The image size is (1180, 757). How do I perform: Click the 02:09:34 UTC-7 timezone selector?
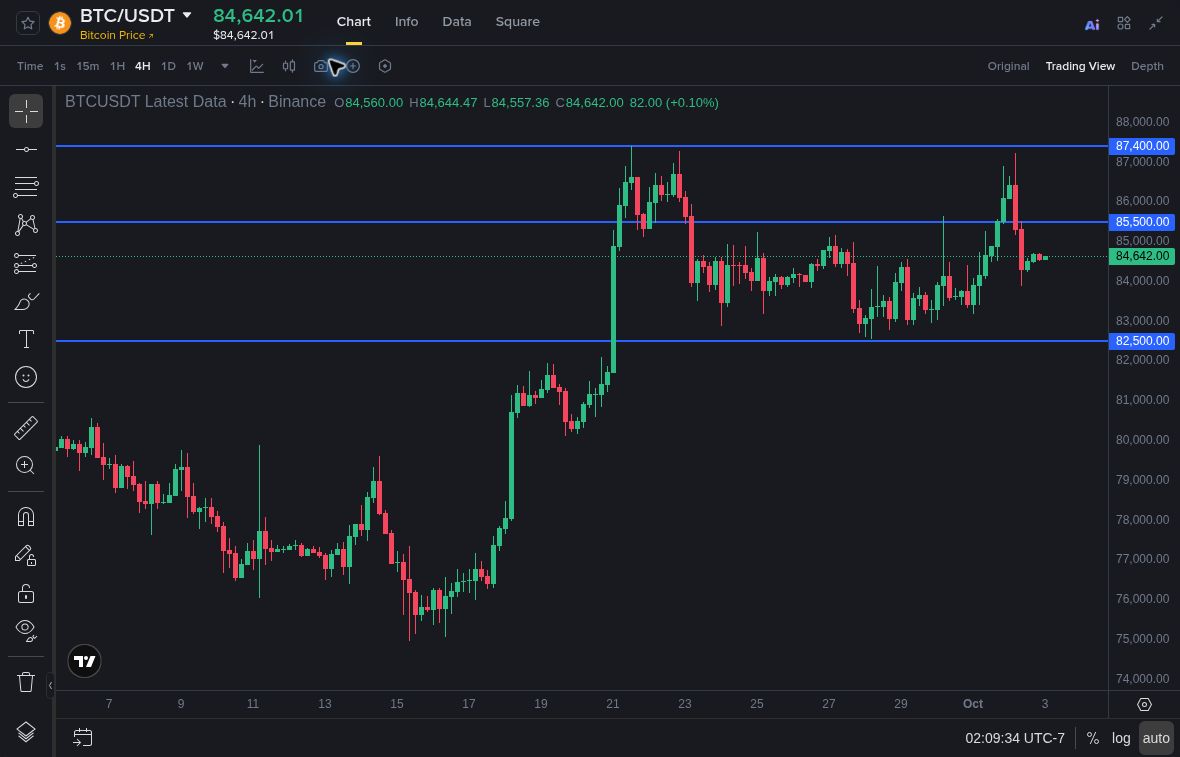pyautogui.click(x=1014, y=738)
